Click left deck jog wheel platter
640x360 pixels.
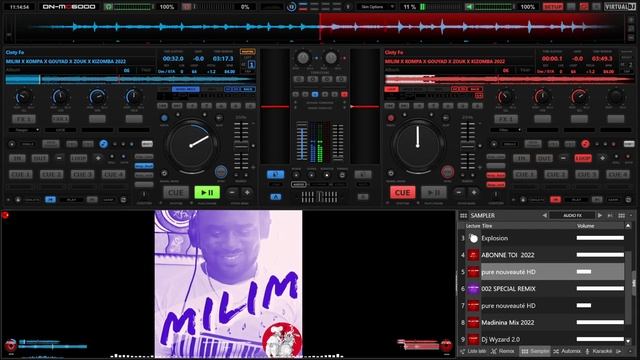pos(191,145)
